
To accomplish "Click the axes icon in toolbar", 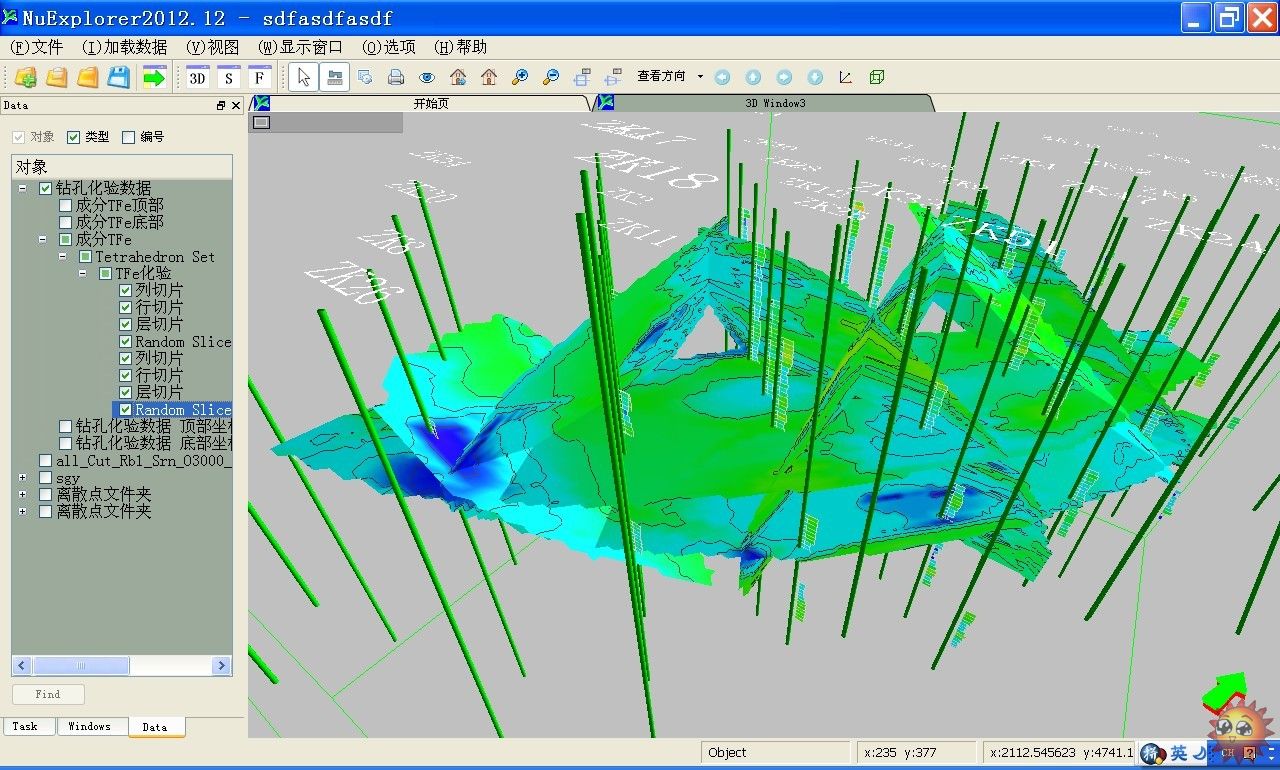I will point(846,77).
